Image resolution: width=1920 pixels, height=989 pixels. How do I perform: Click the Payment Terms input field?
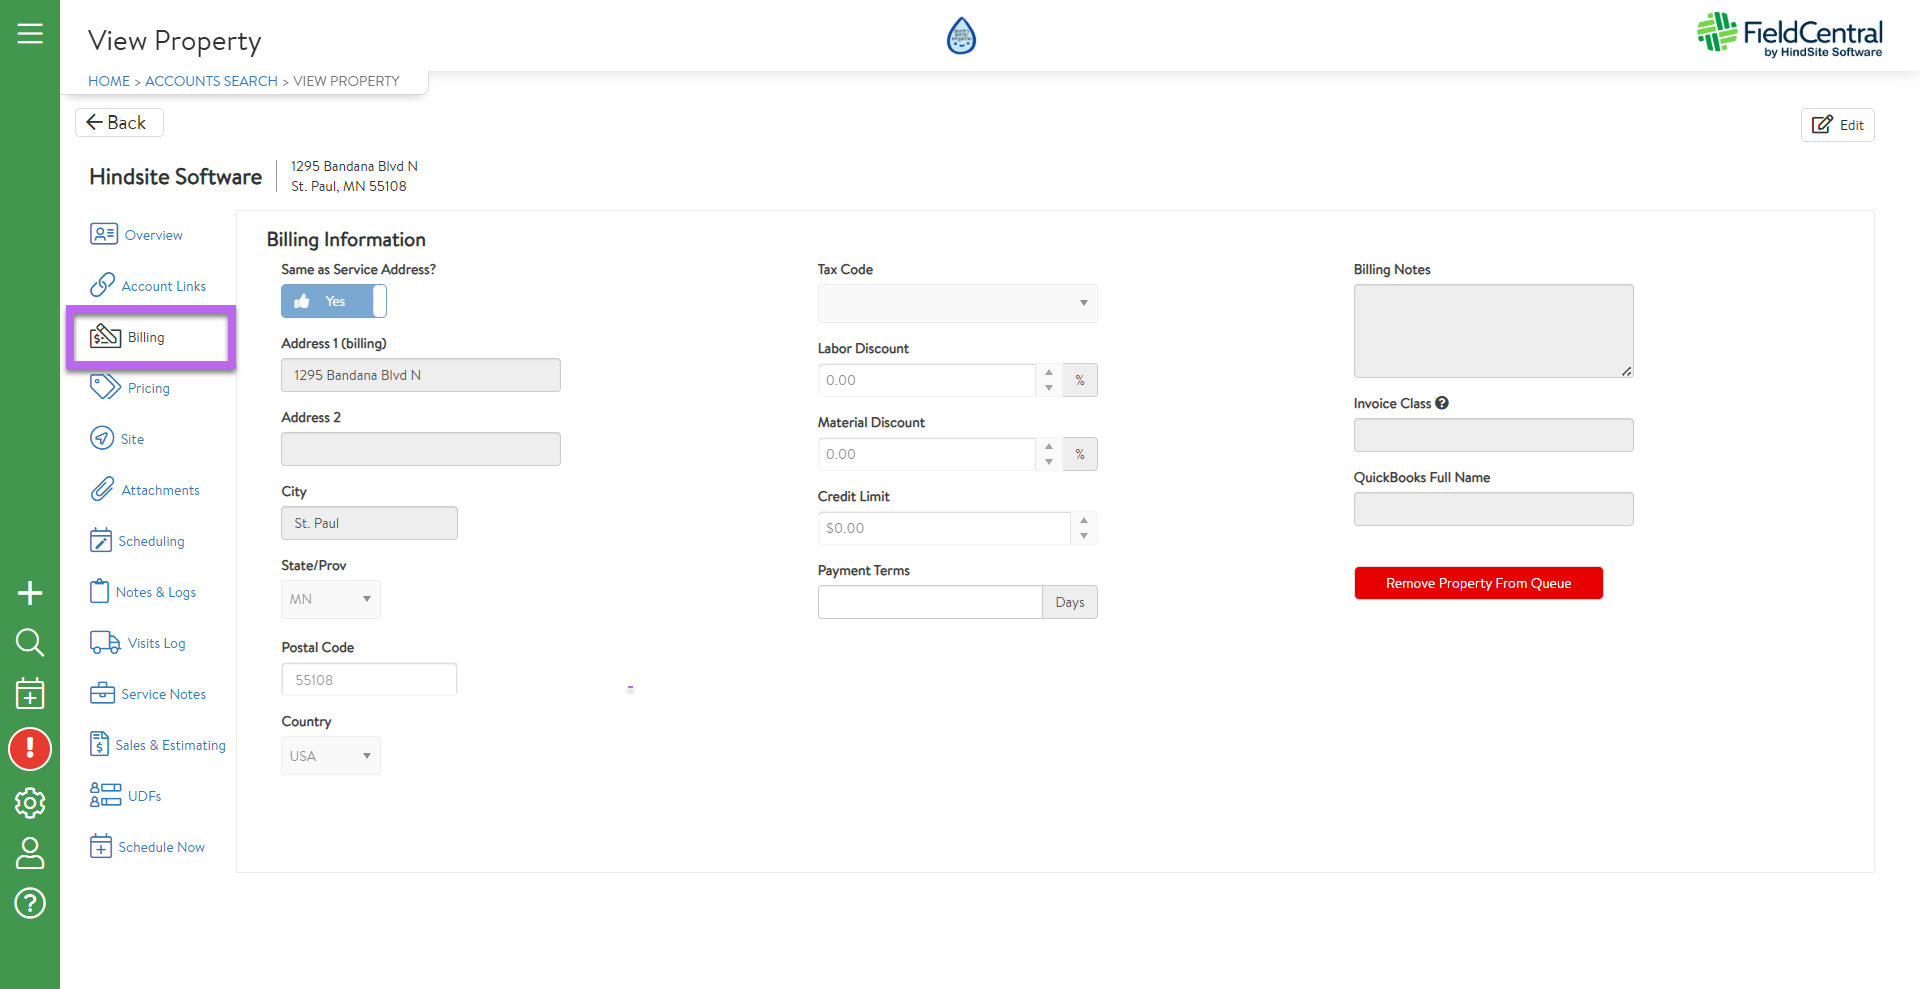point(929,602)
